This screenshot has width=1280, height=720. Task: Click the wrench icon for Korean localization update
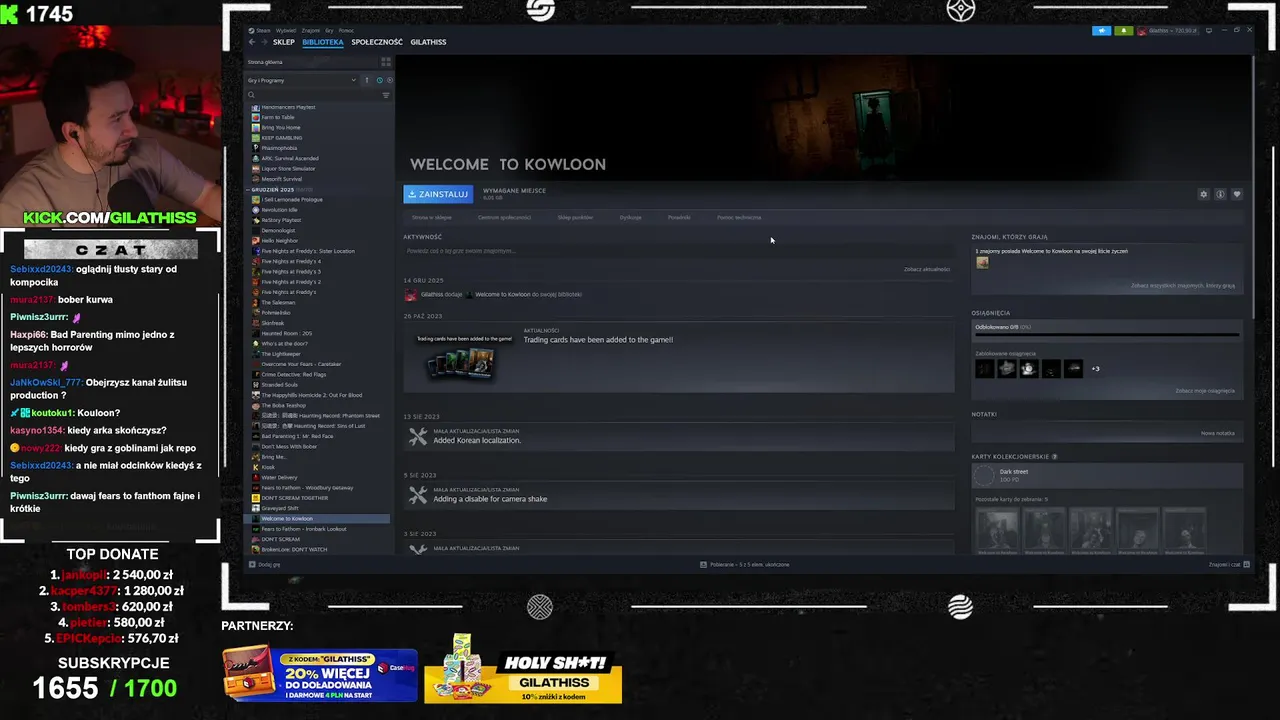click(418, 437)
